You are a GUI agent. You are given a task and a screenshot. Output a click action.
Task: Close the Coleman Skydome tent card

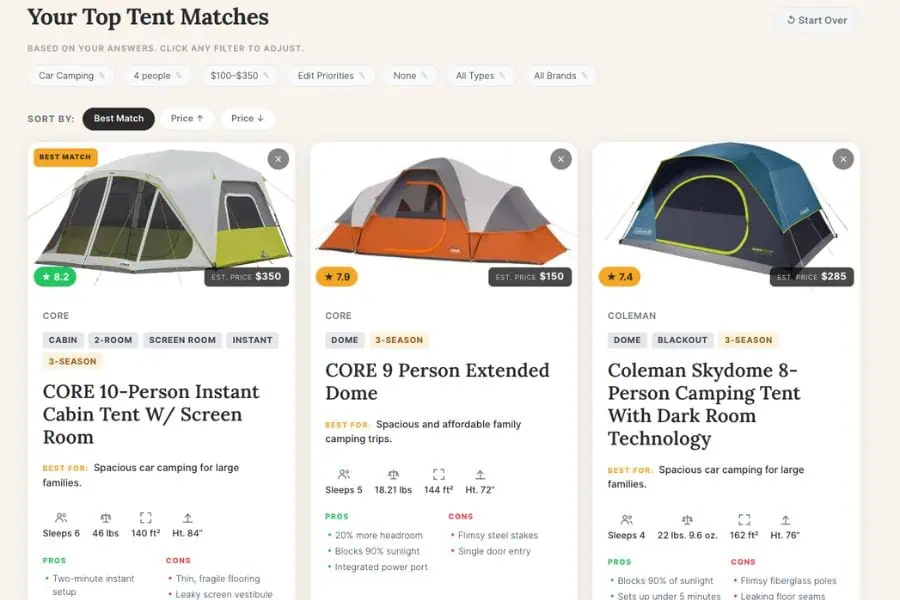pos(844,159)
